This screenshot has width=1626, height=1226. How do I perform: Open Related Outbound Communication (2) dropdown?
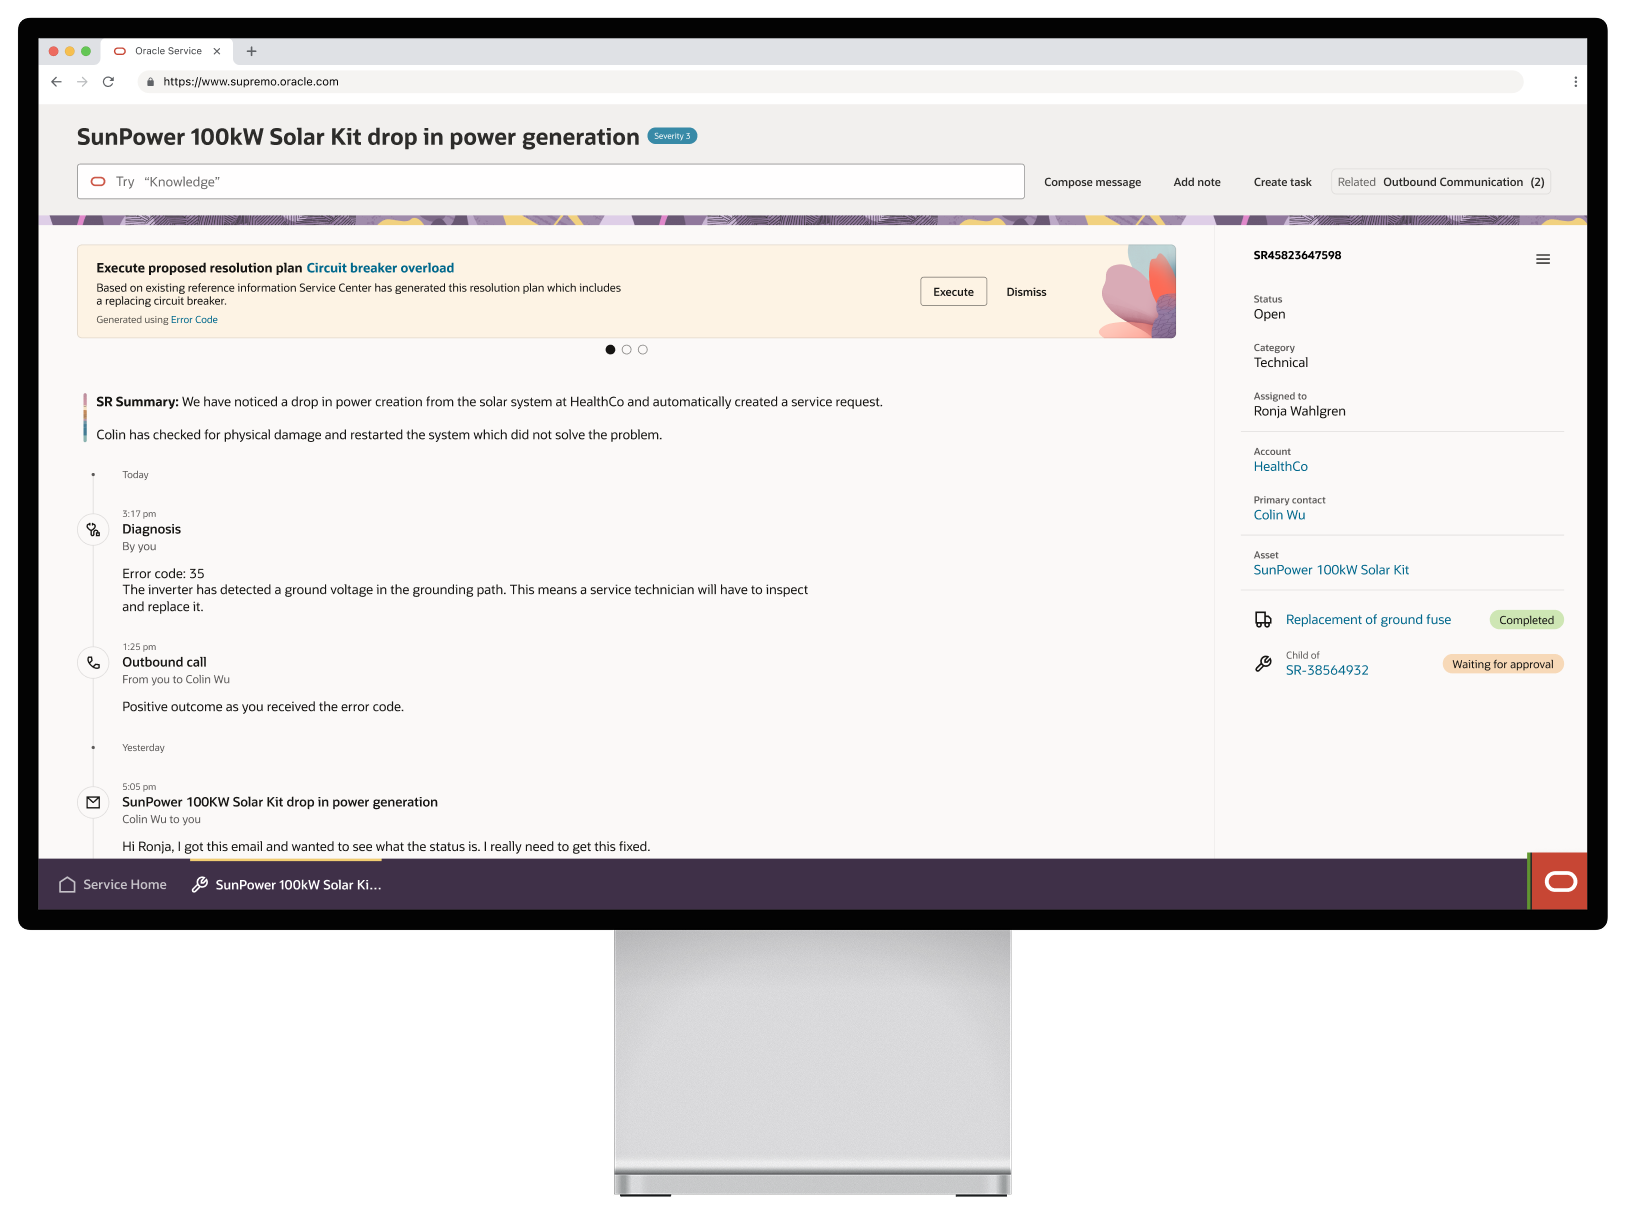[1441, 182]
